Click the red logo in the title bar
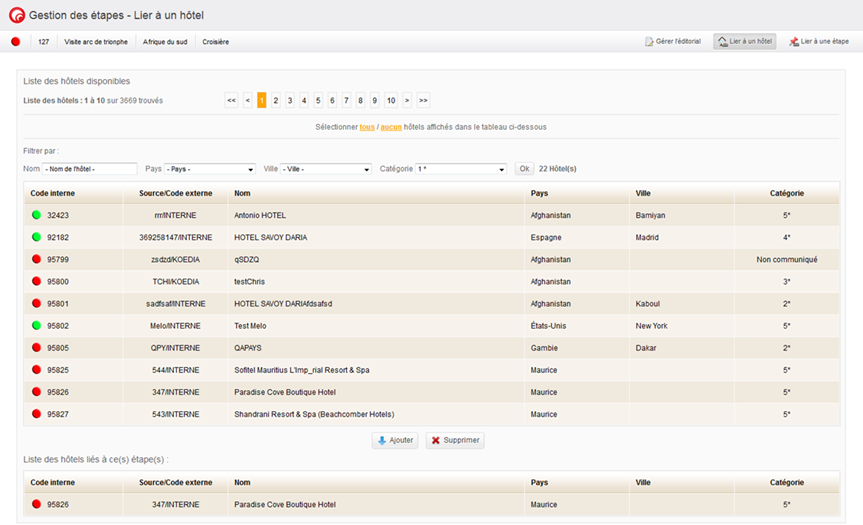 [16, 15]
